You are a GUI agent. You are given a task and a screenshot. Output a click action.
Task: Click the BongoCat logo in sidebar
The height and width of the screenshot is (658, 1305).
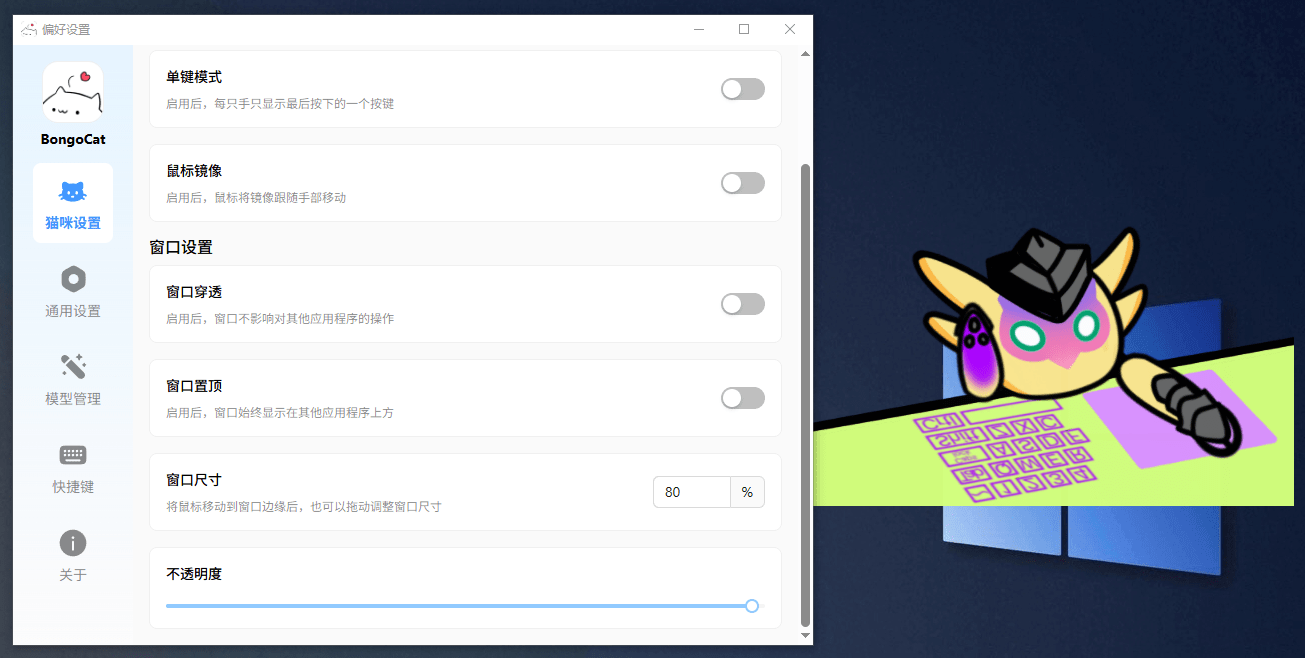click(73, 92)
